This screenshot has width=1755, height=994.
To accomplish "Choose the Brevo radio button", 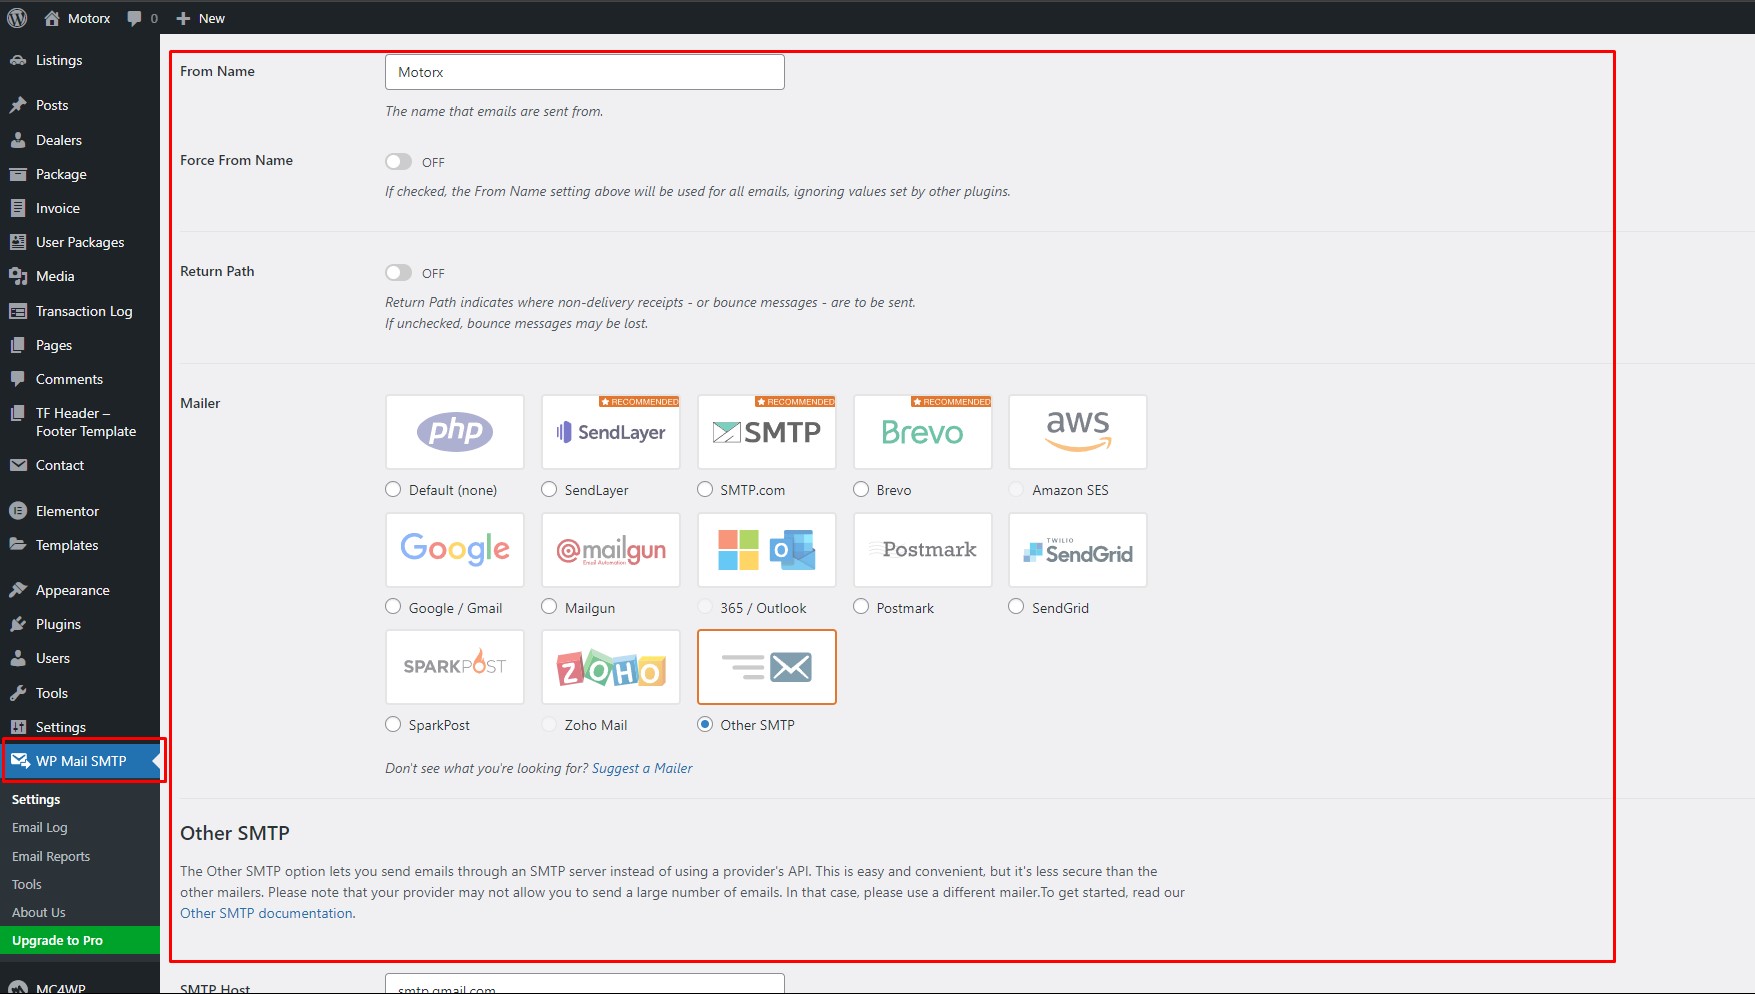I will tap(861, 489).
